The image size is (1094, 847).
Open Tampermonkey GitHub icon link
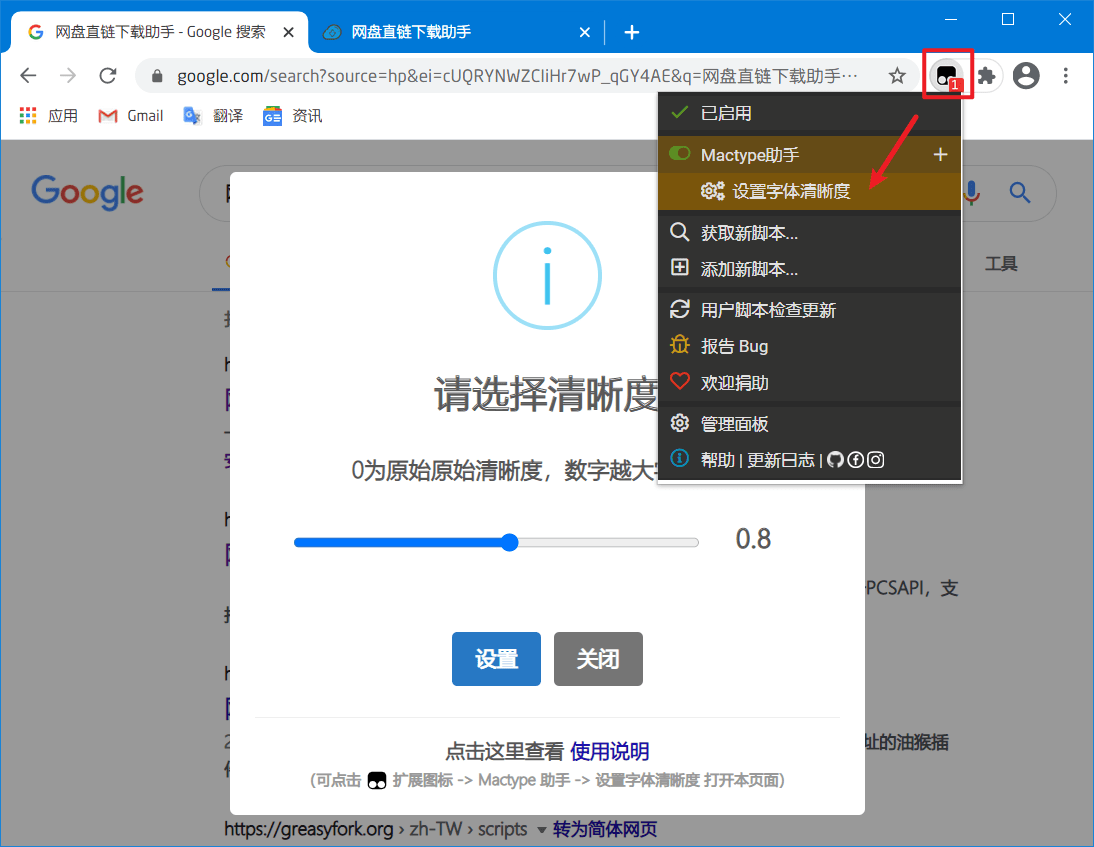click(836, 460)
